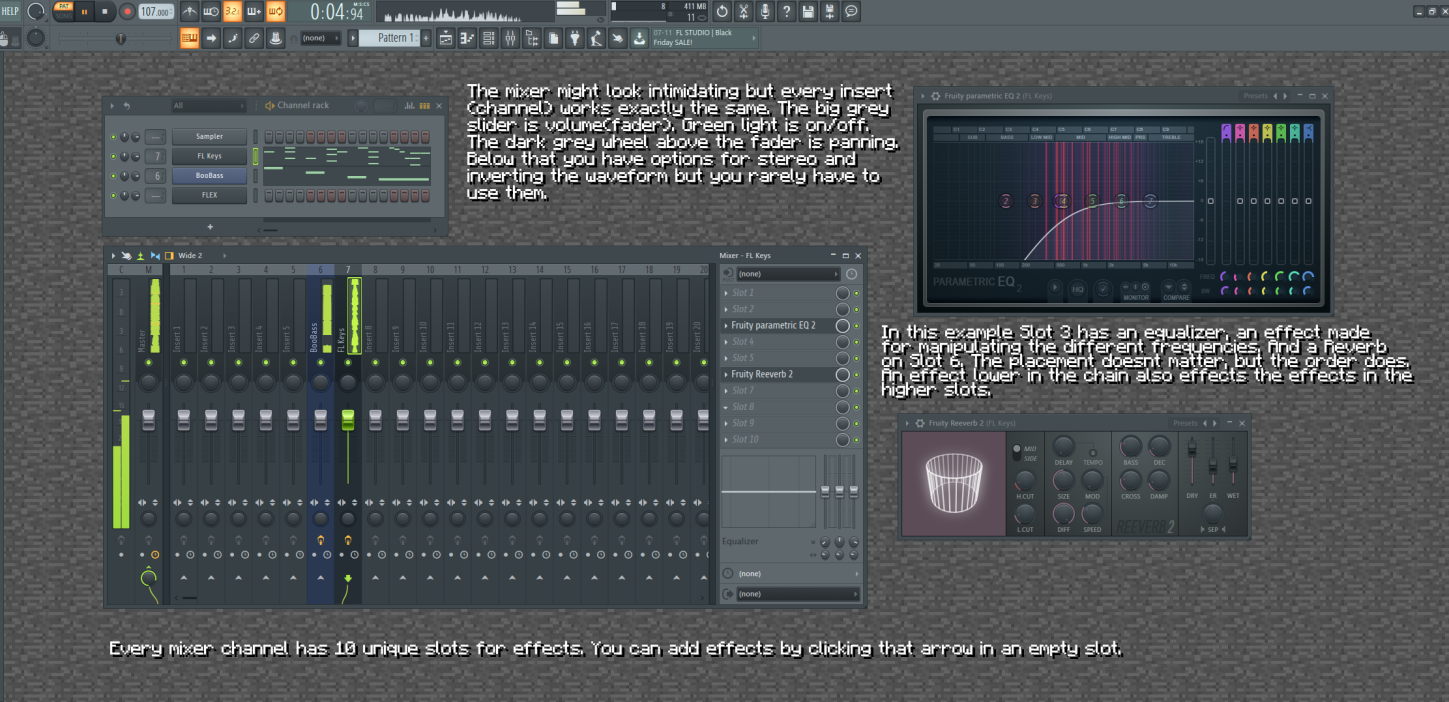Select the FL Keys channel button
The height and width of the screenshot is (702, 1449).
point(209,156)
